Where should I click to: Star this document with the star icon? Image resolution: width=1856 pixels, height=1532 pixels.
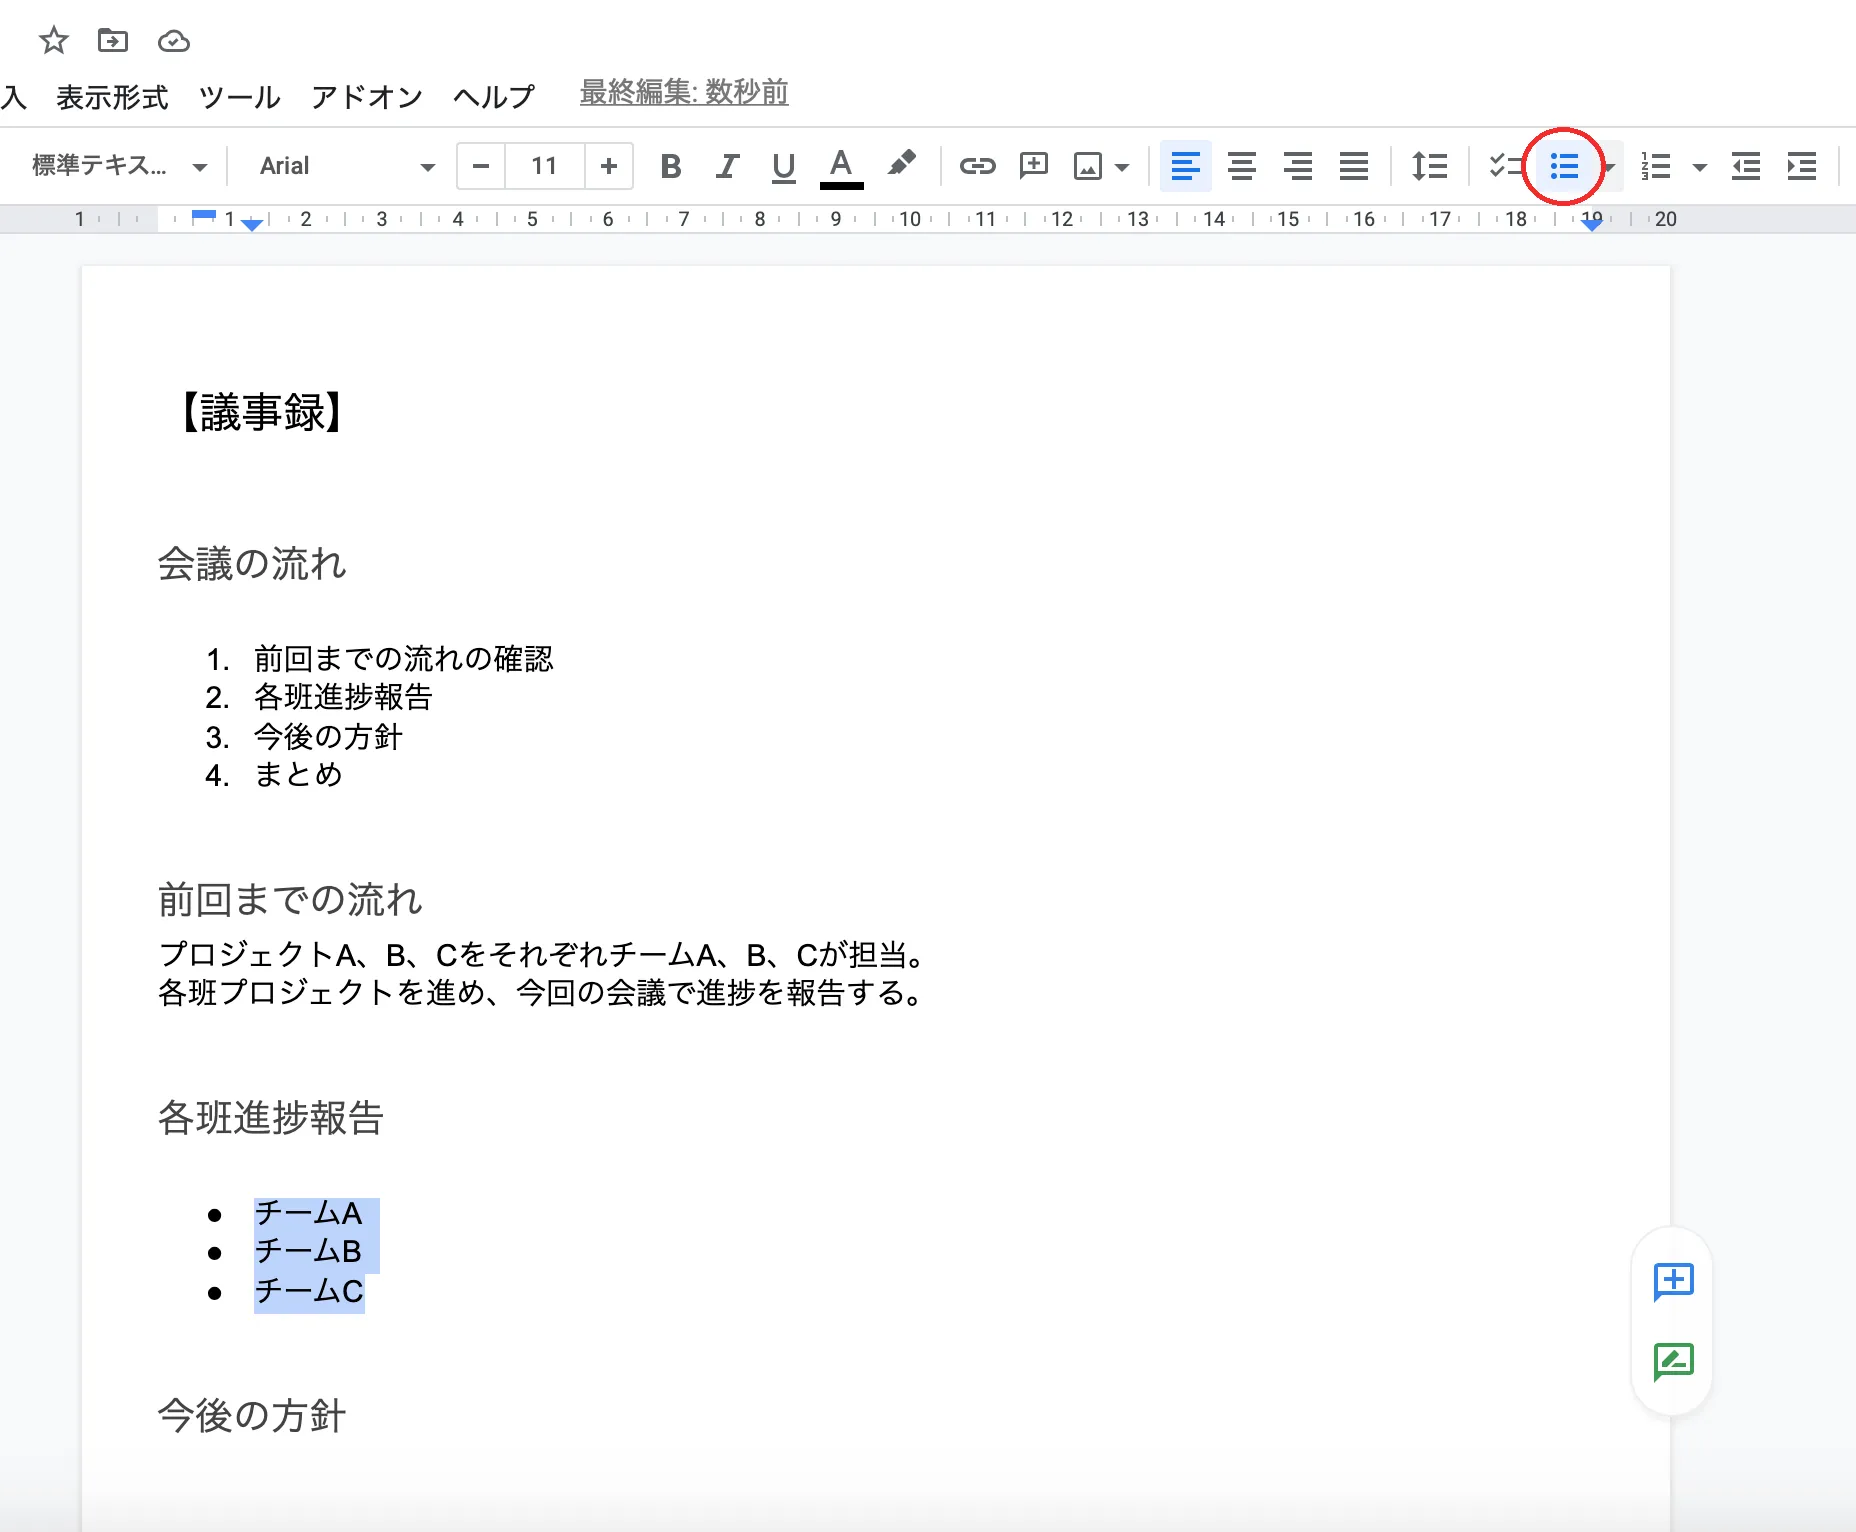[x=53, y=41]
